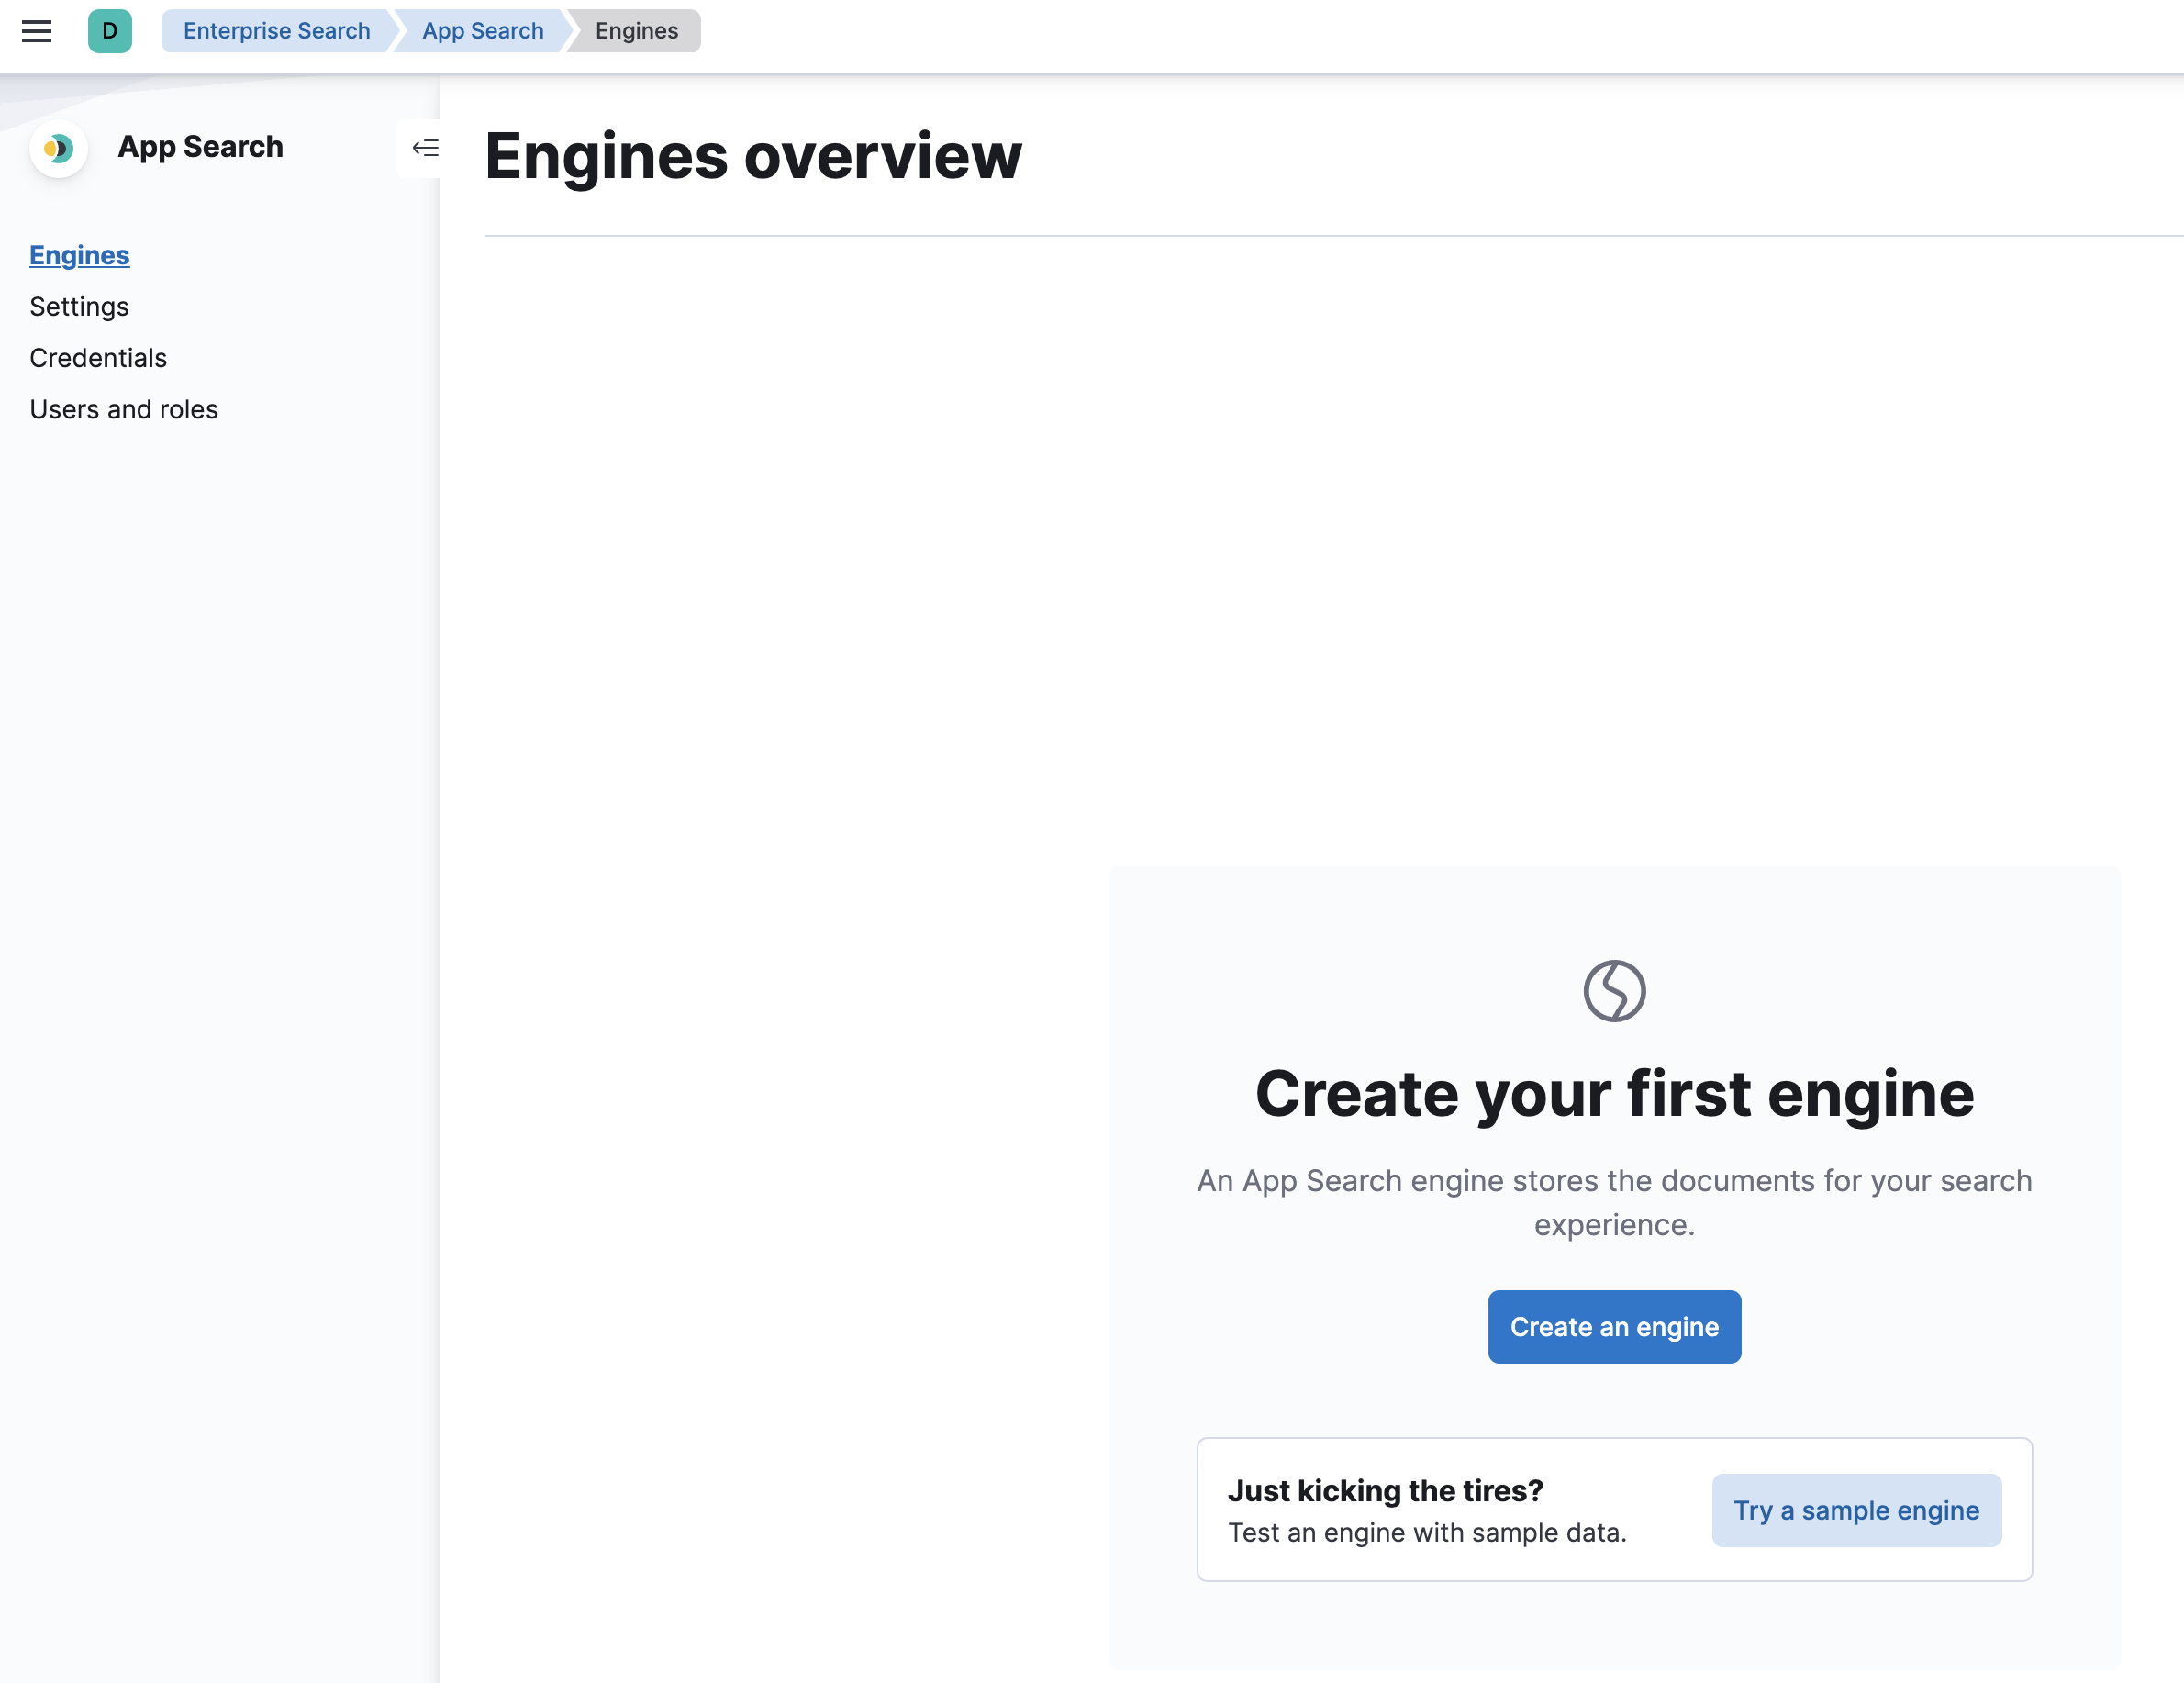The image size is (2184, 1683).
Task: Click the engine icon above the heading
Action: point(1614,991)
